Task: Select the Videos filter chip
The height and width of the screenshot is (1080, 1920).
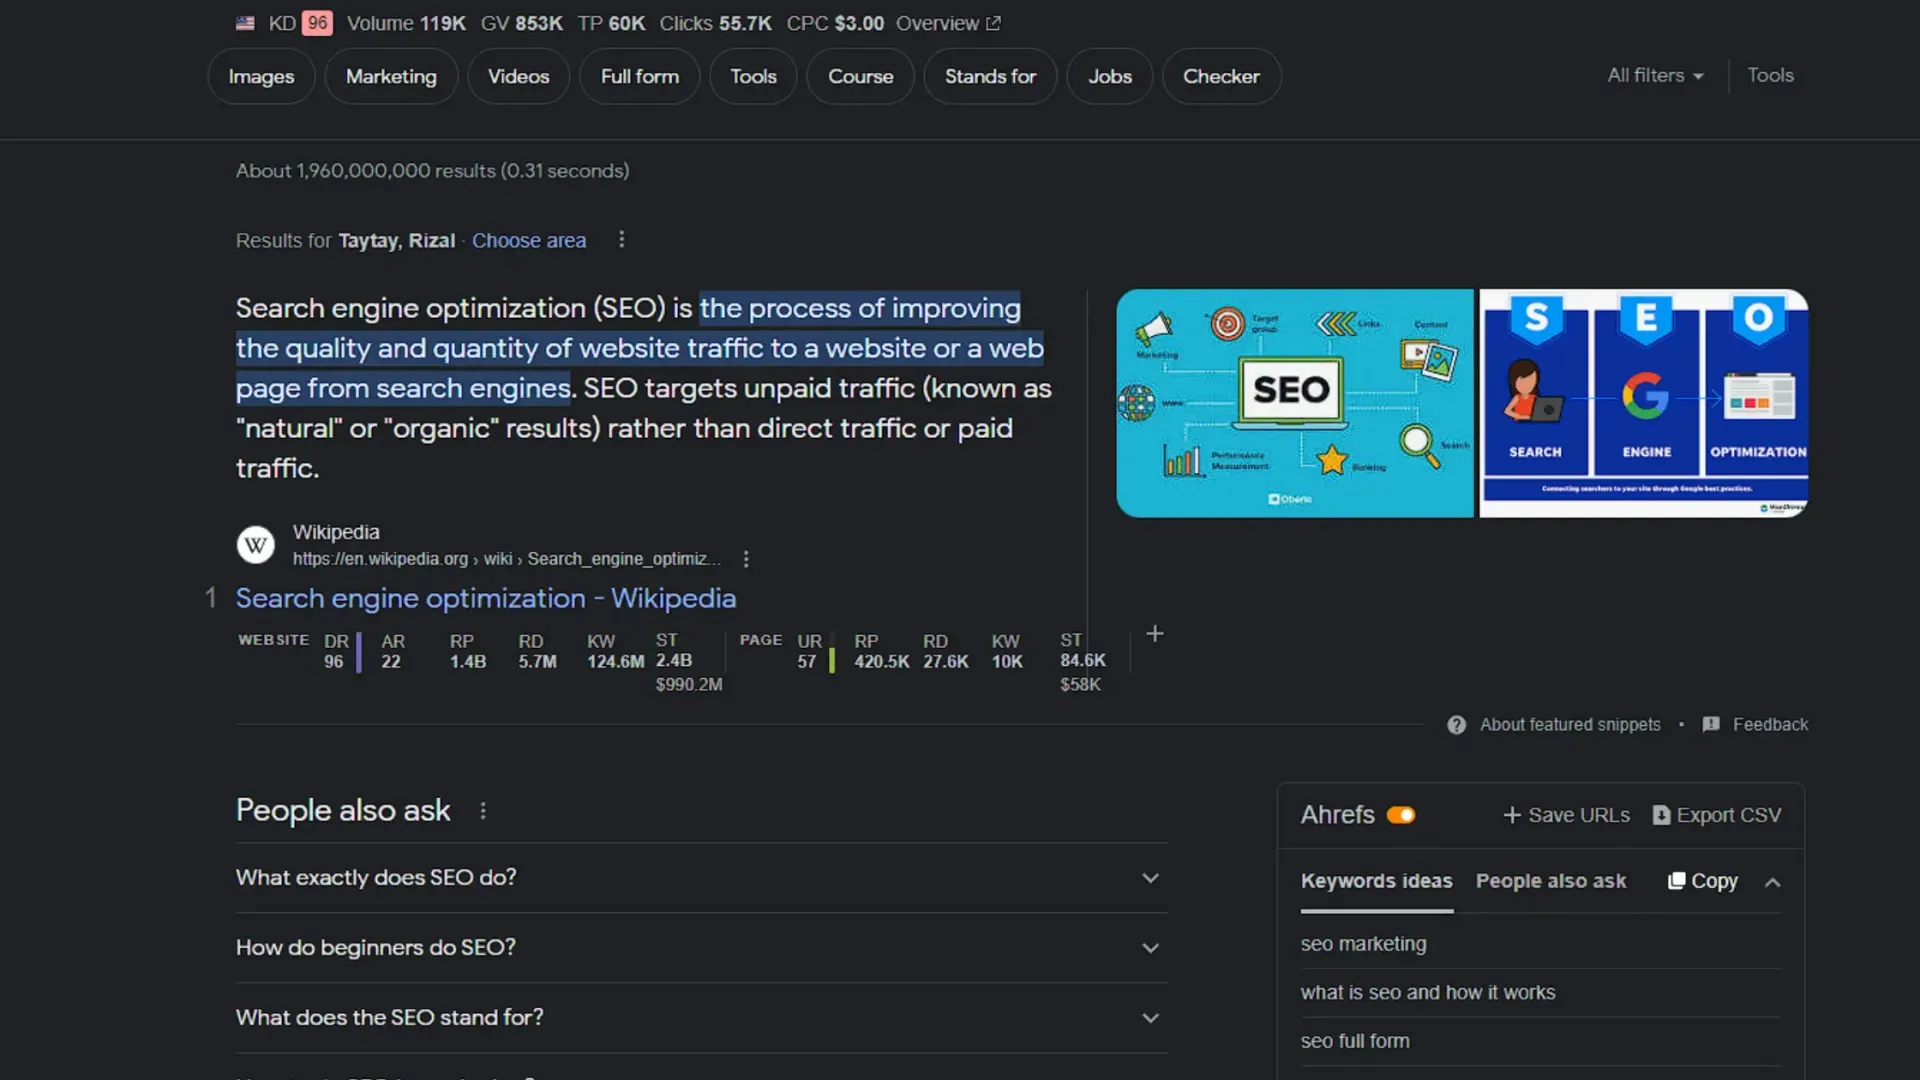Action: pyautogui.click(x=518, y=77)
